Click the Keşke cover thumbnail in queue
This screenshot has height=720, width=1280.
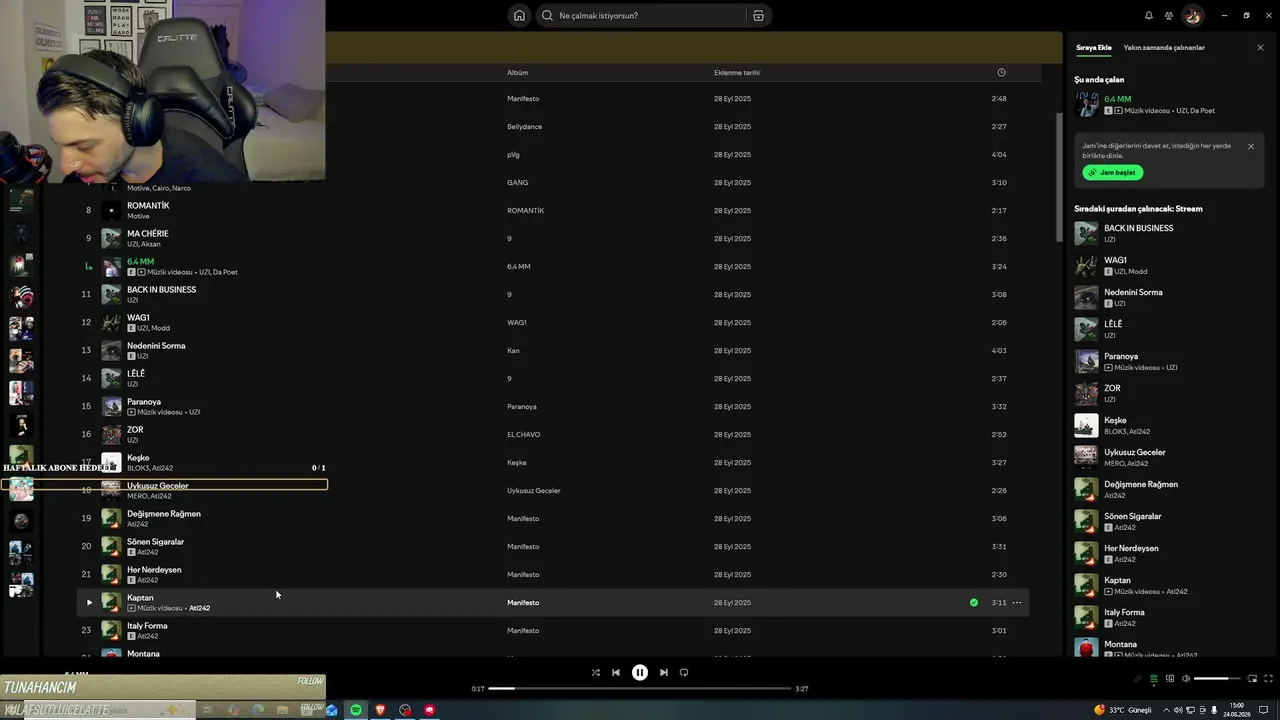(1086, 425)
